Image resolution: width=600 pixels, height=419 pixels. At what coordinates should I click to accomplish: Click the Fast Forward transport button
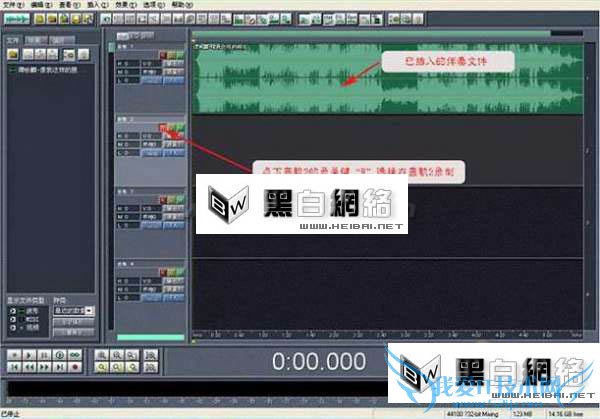click(x=44, y=367)
